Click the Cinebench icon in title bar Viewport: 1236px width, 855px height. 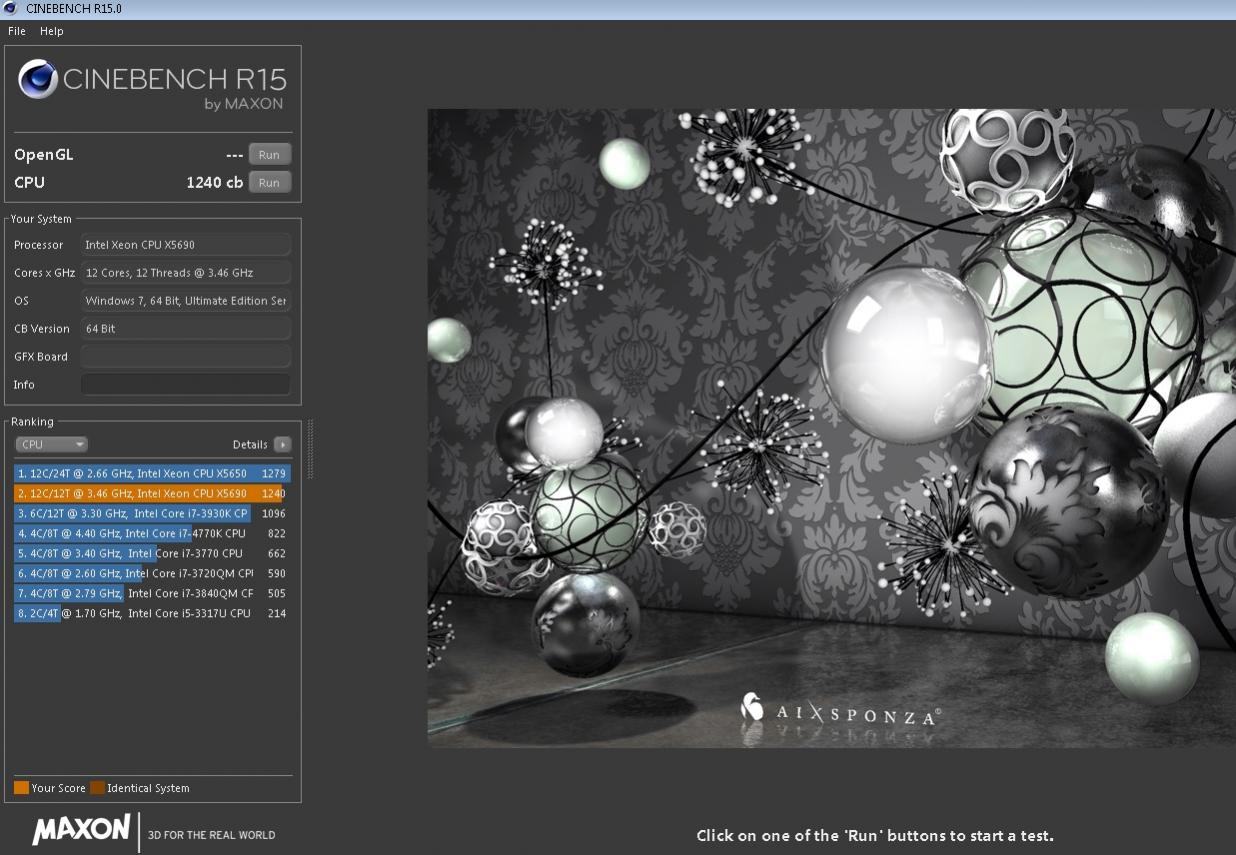point(9,9)
